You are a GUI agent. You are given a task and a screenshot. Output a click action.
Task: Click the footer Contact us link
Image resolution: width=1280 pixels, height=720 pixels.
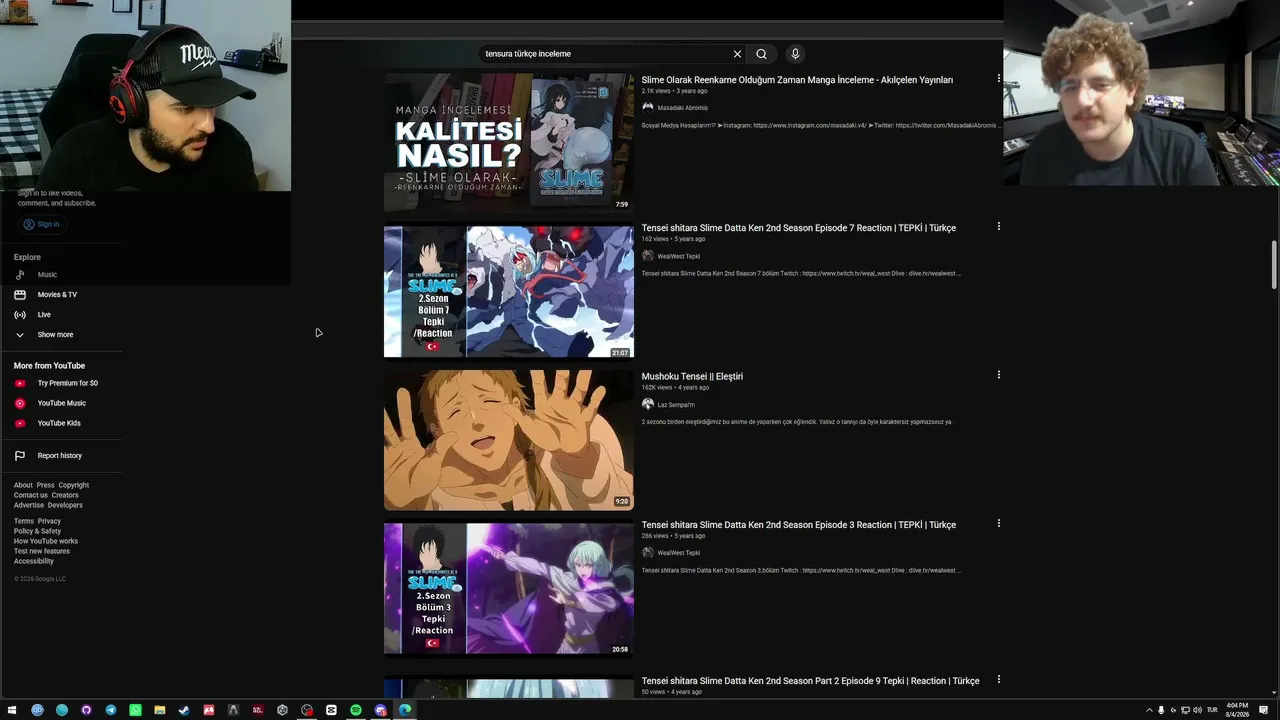click(x=31, y=495)
